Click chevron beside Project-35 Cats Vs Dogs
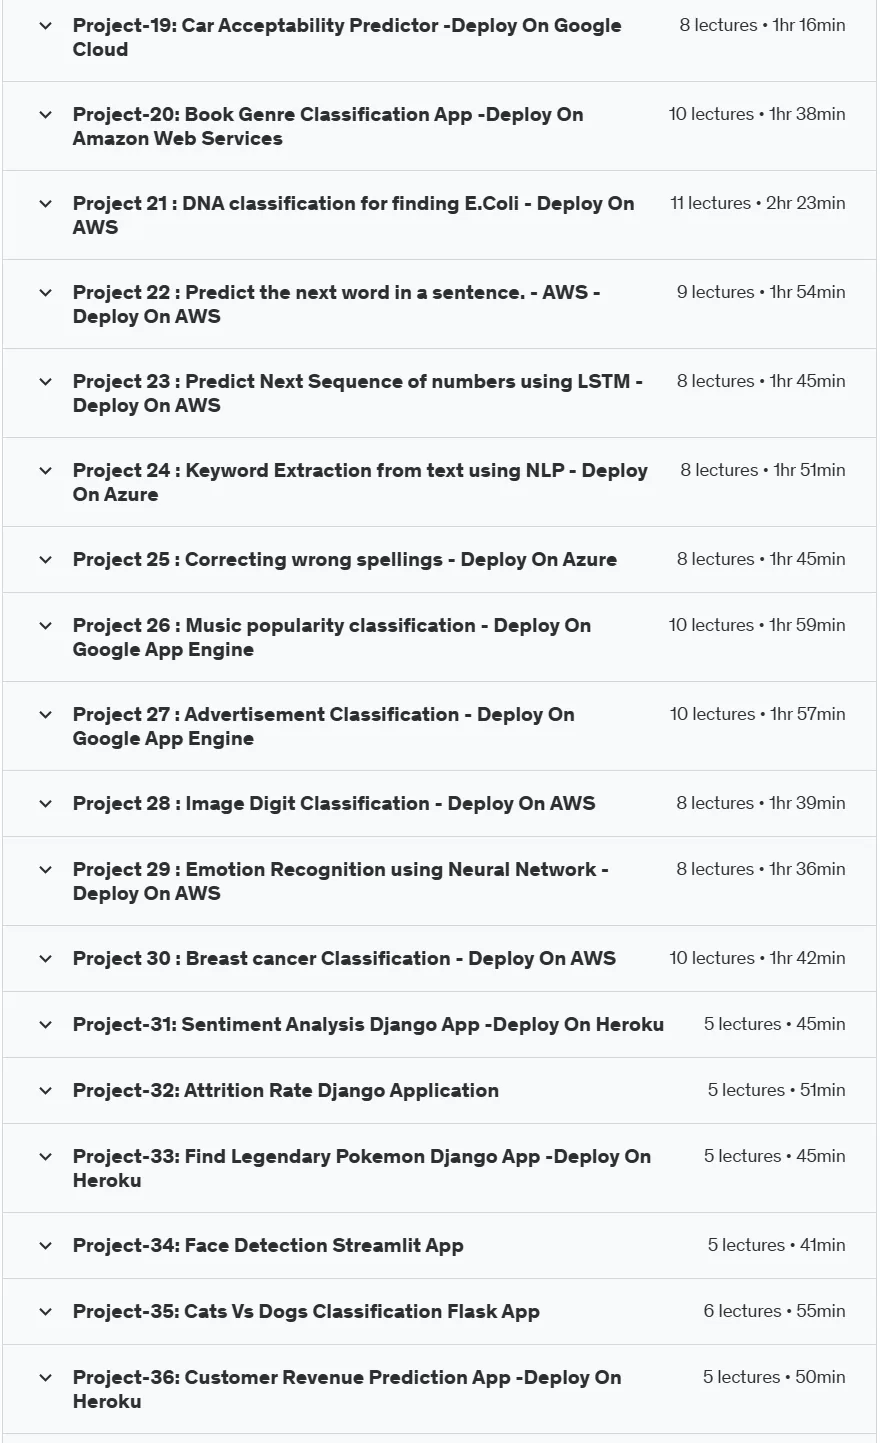 [45, 1312]
